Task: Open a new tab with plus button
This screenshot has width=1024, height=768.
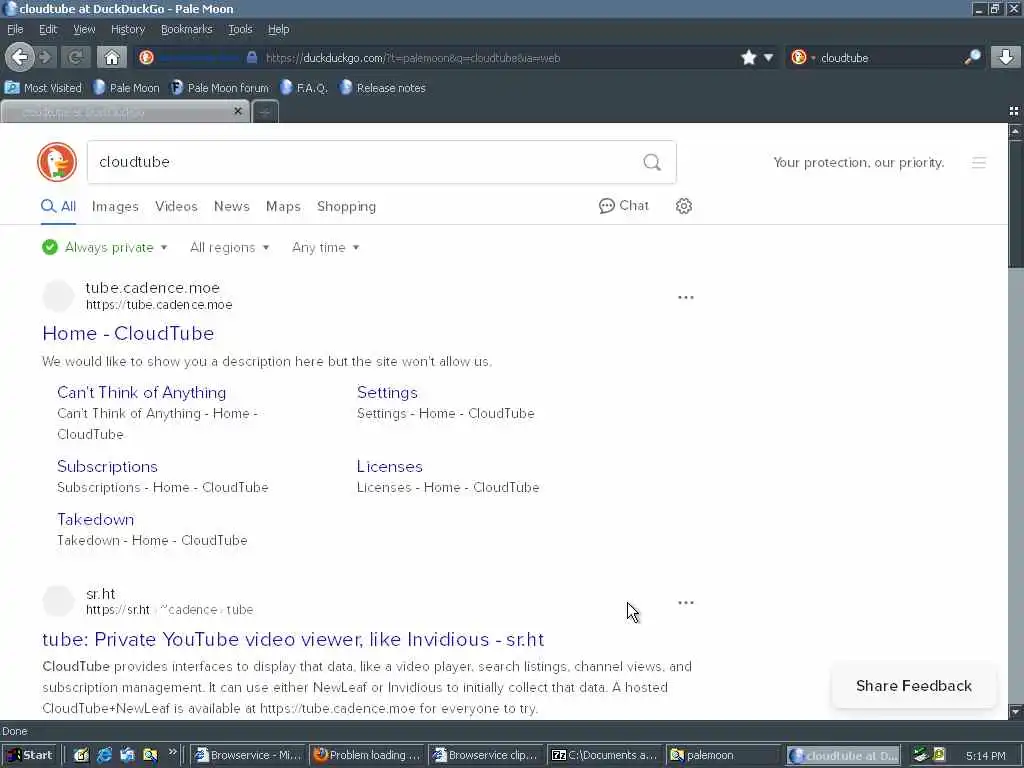Action: click(x=265, y=112)
